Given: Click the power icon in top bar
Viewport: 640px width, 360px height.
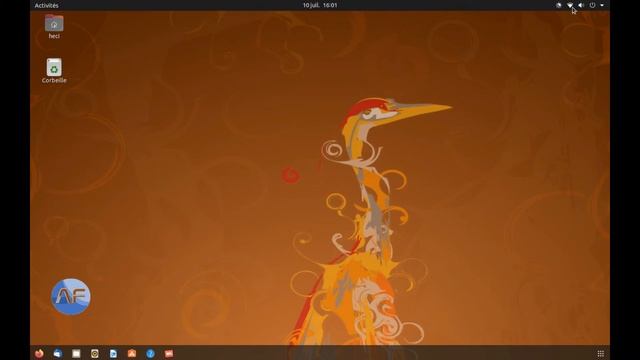Looking at the screenshot, I should click(592, 5).
